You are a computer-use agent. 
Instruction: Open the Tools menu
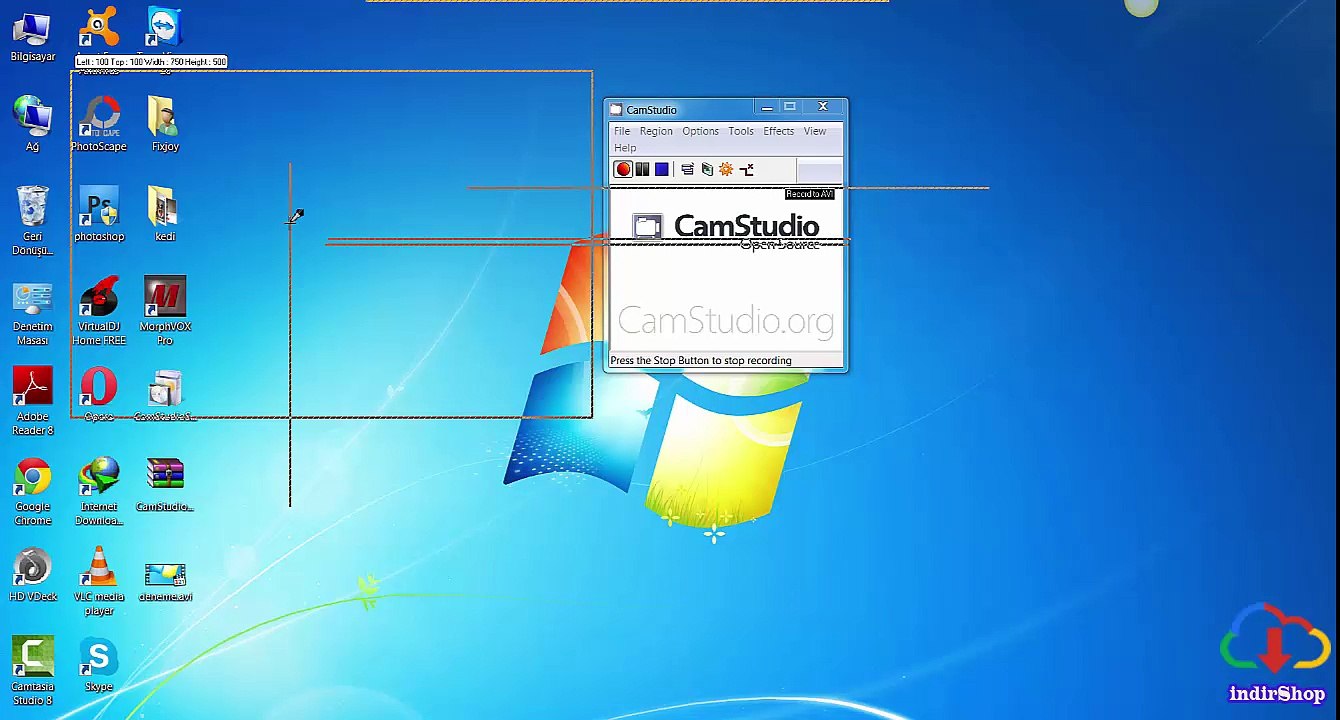click(741, 131)
